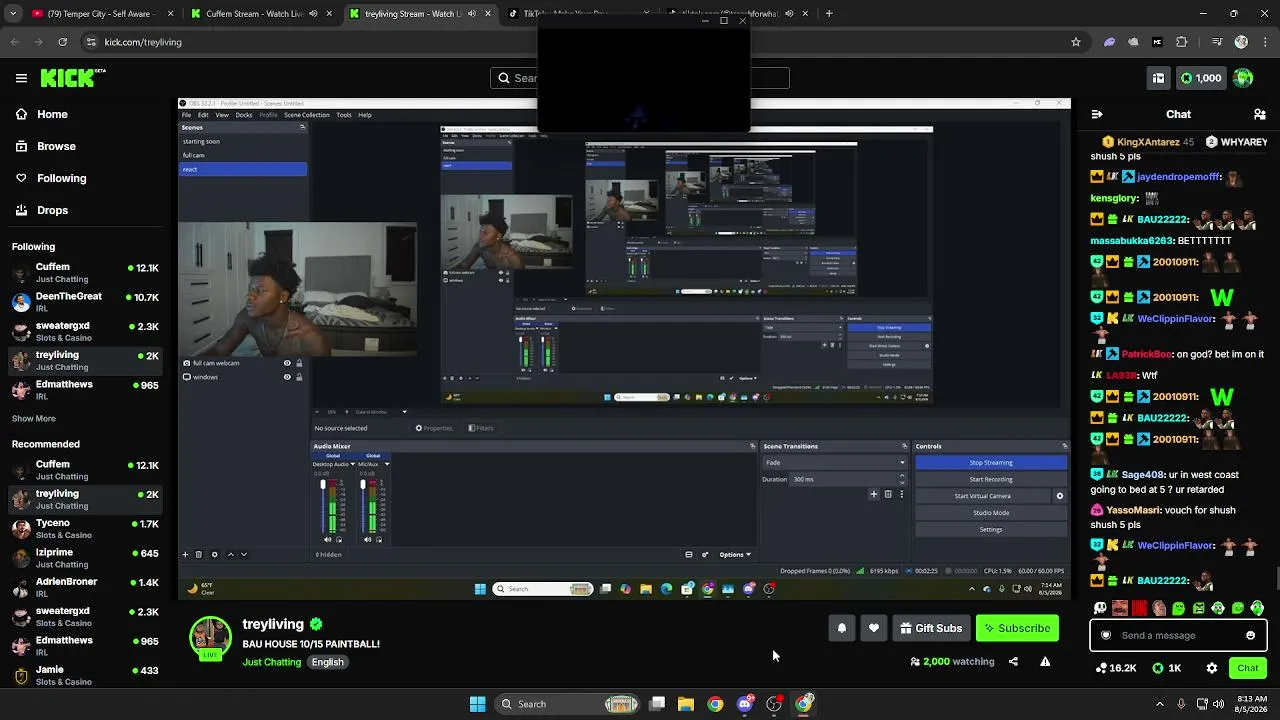Open the Kick hamburger sidebar menu
The width and height of the screenshot is (1280, 720).
click(x=21, y=78)
